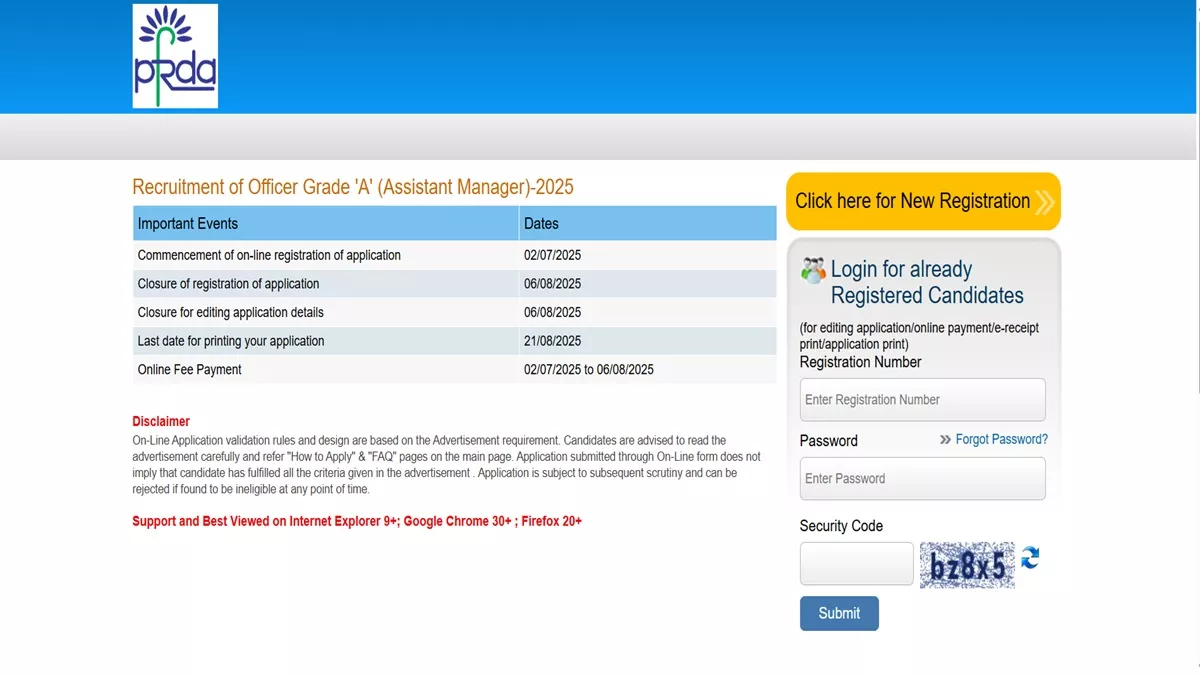This screenshot has height=675, width=1200.
Task: Click the PFRDA logo
Action: (175, 56)
